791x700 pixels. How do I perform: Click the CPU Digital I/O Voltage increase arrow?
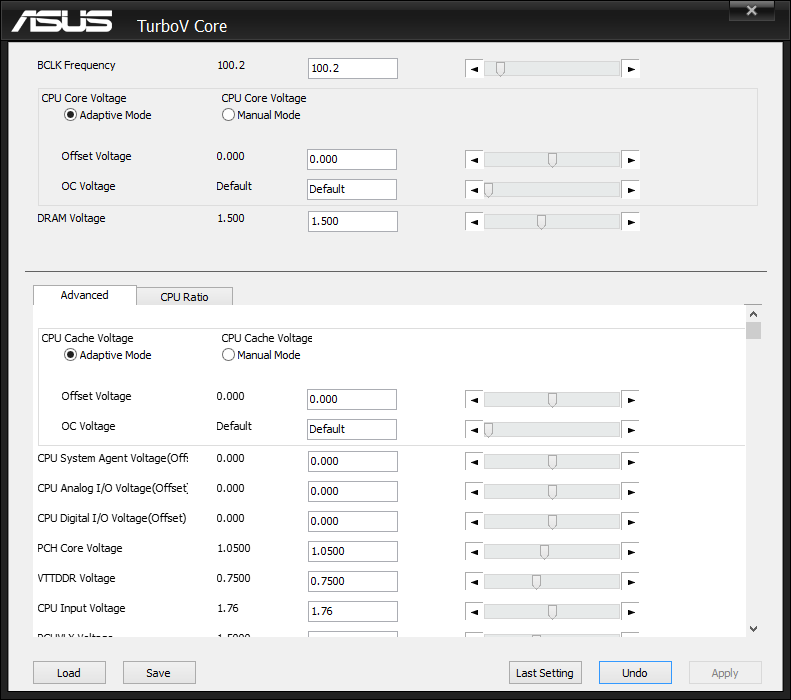coord(630,522)
